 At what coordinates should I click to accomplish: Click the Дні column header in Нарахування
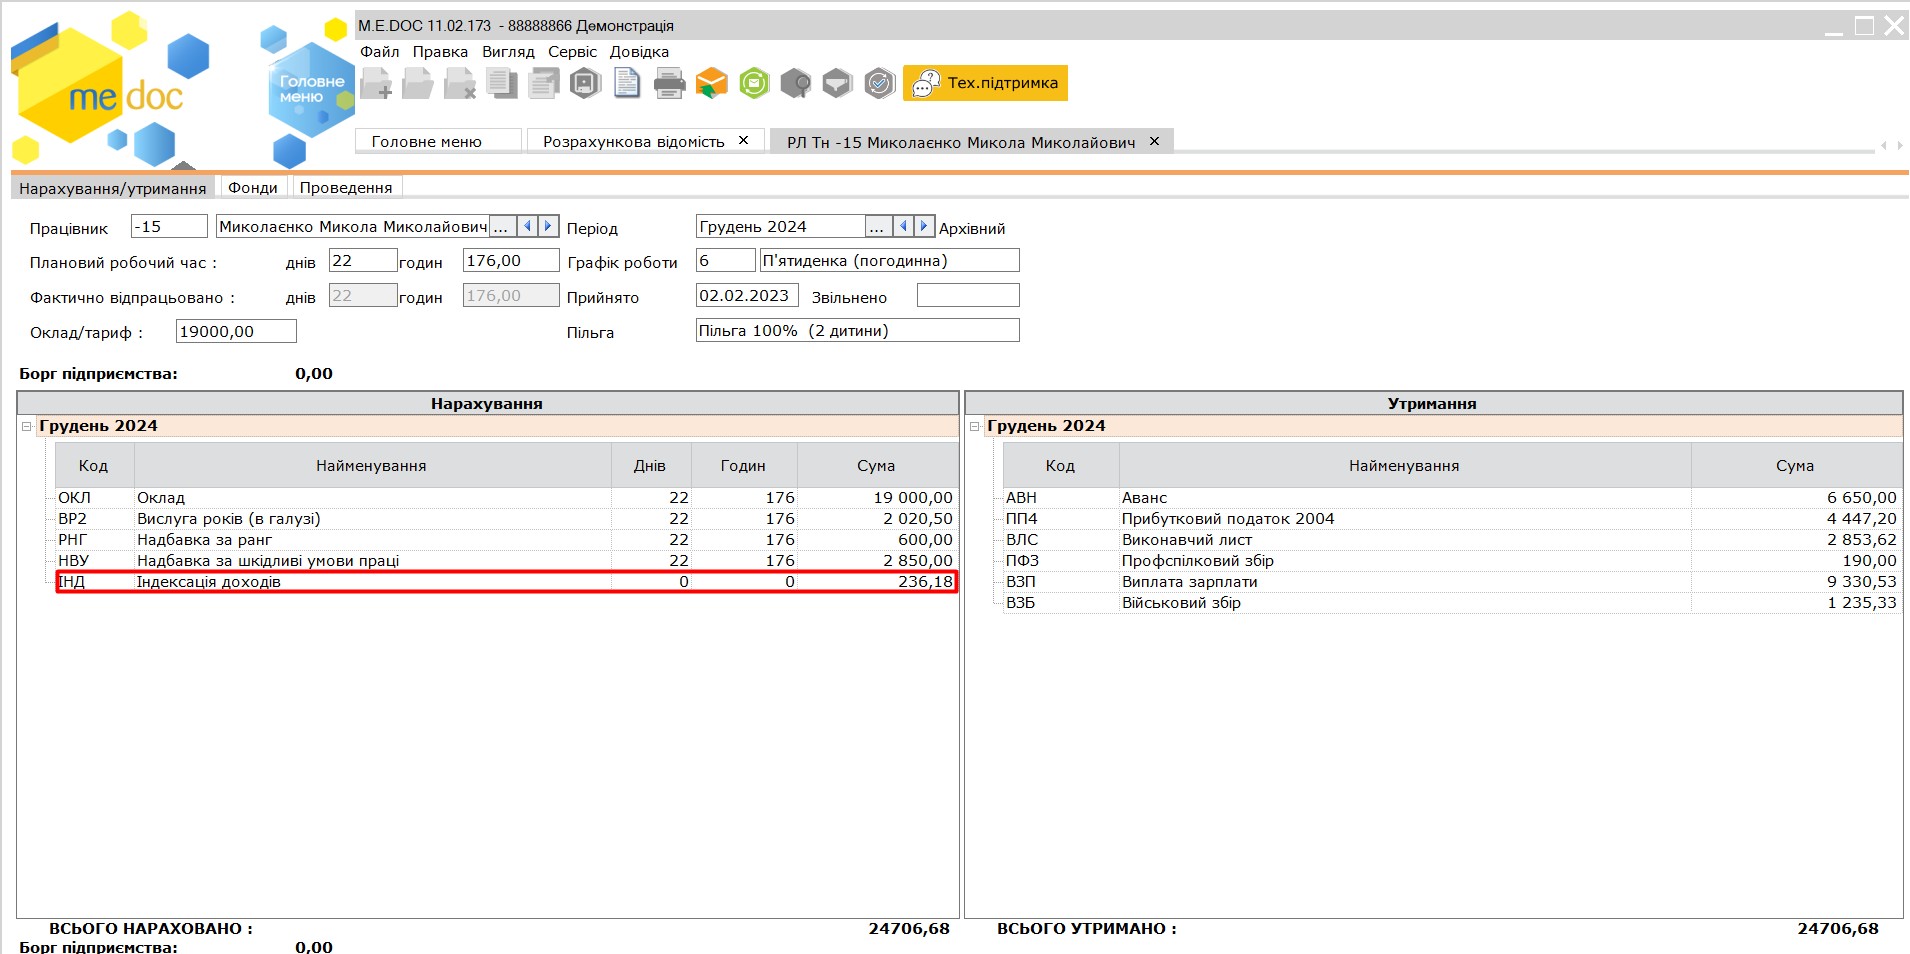click(650, 466)
